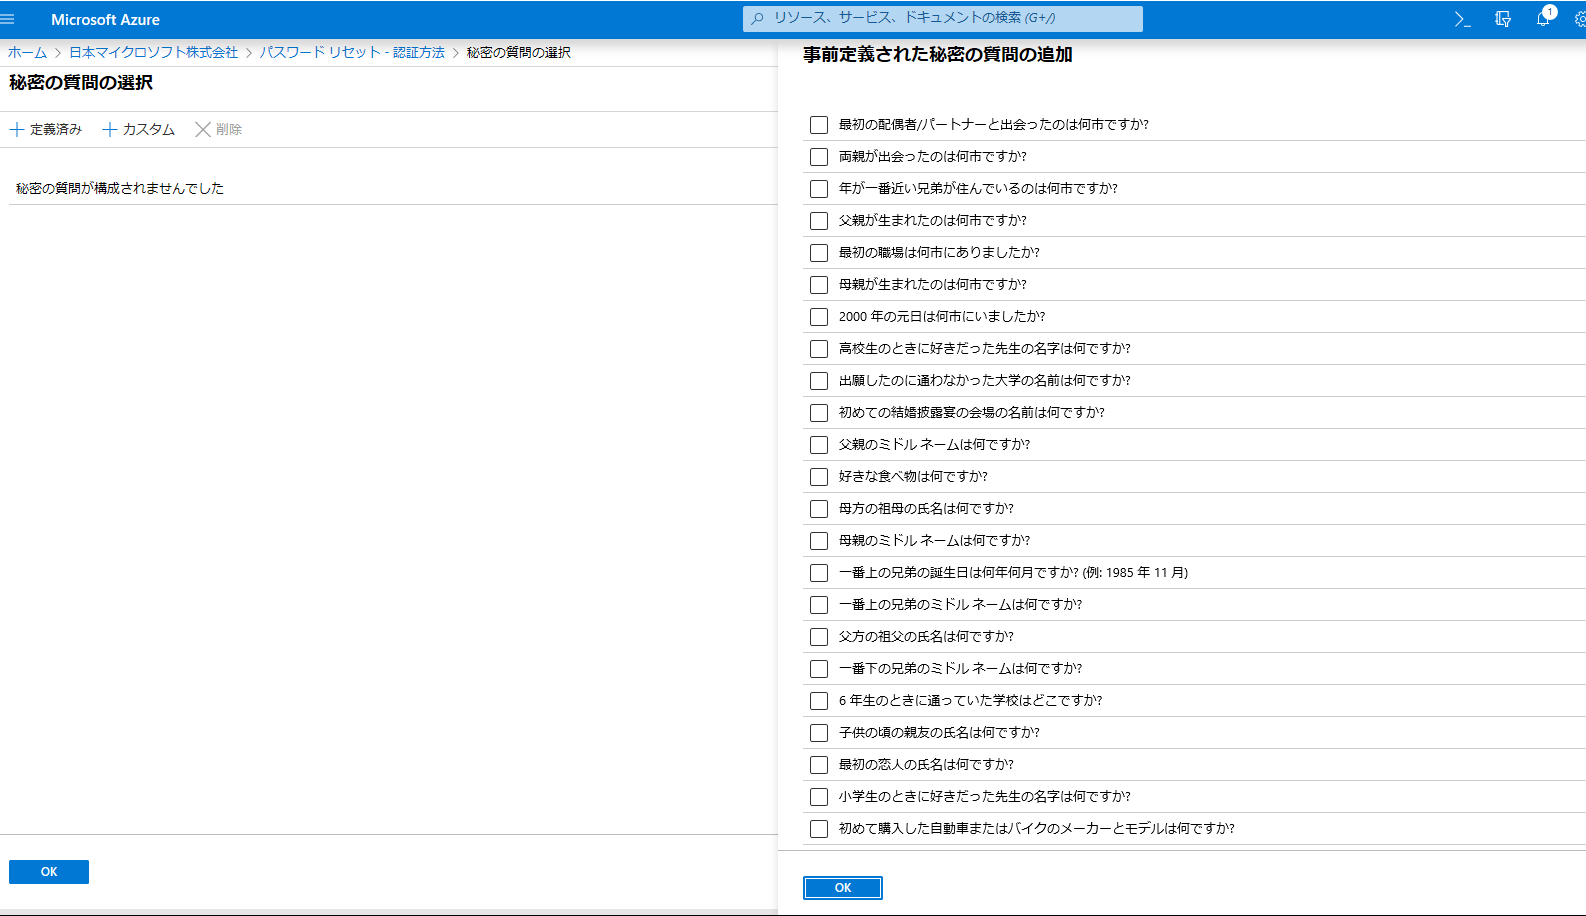The width and height of the screenshot is (1586, 916).
Task: Check 出願したのに通わなかった大学の名前は何ですか?
Action: coord(819,381)
